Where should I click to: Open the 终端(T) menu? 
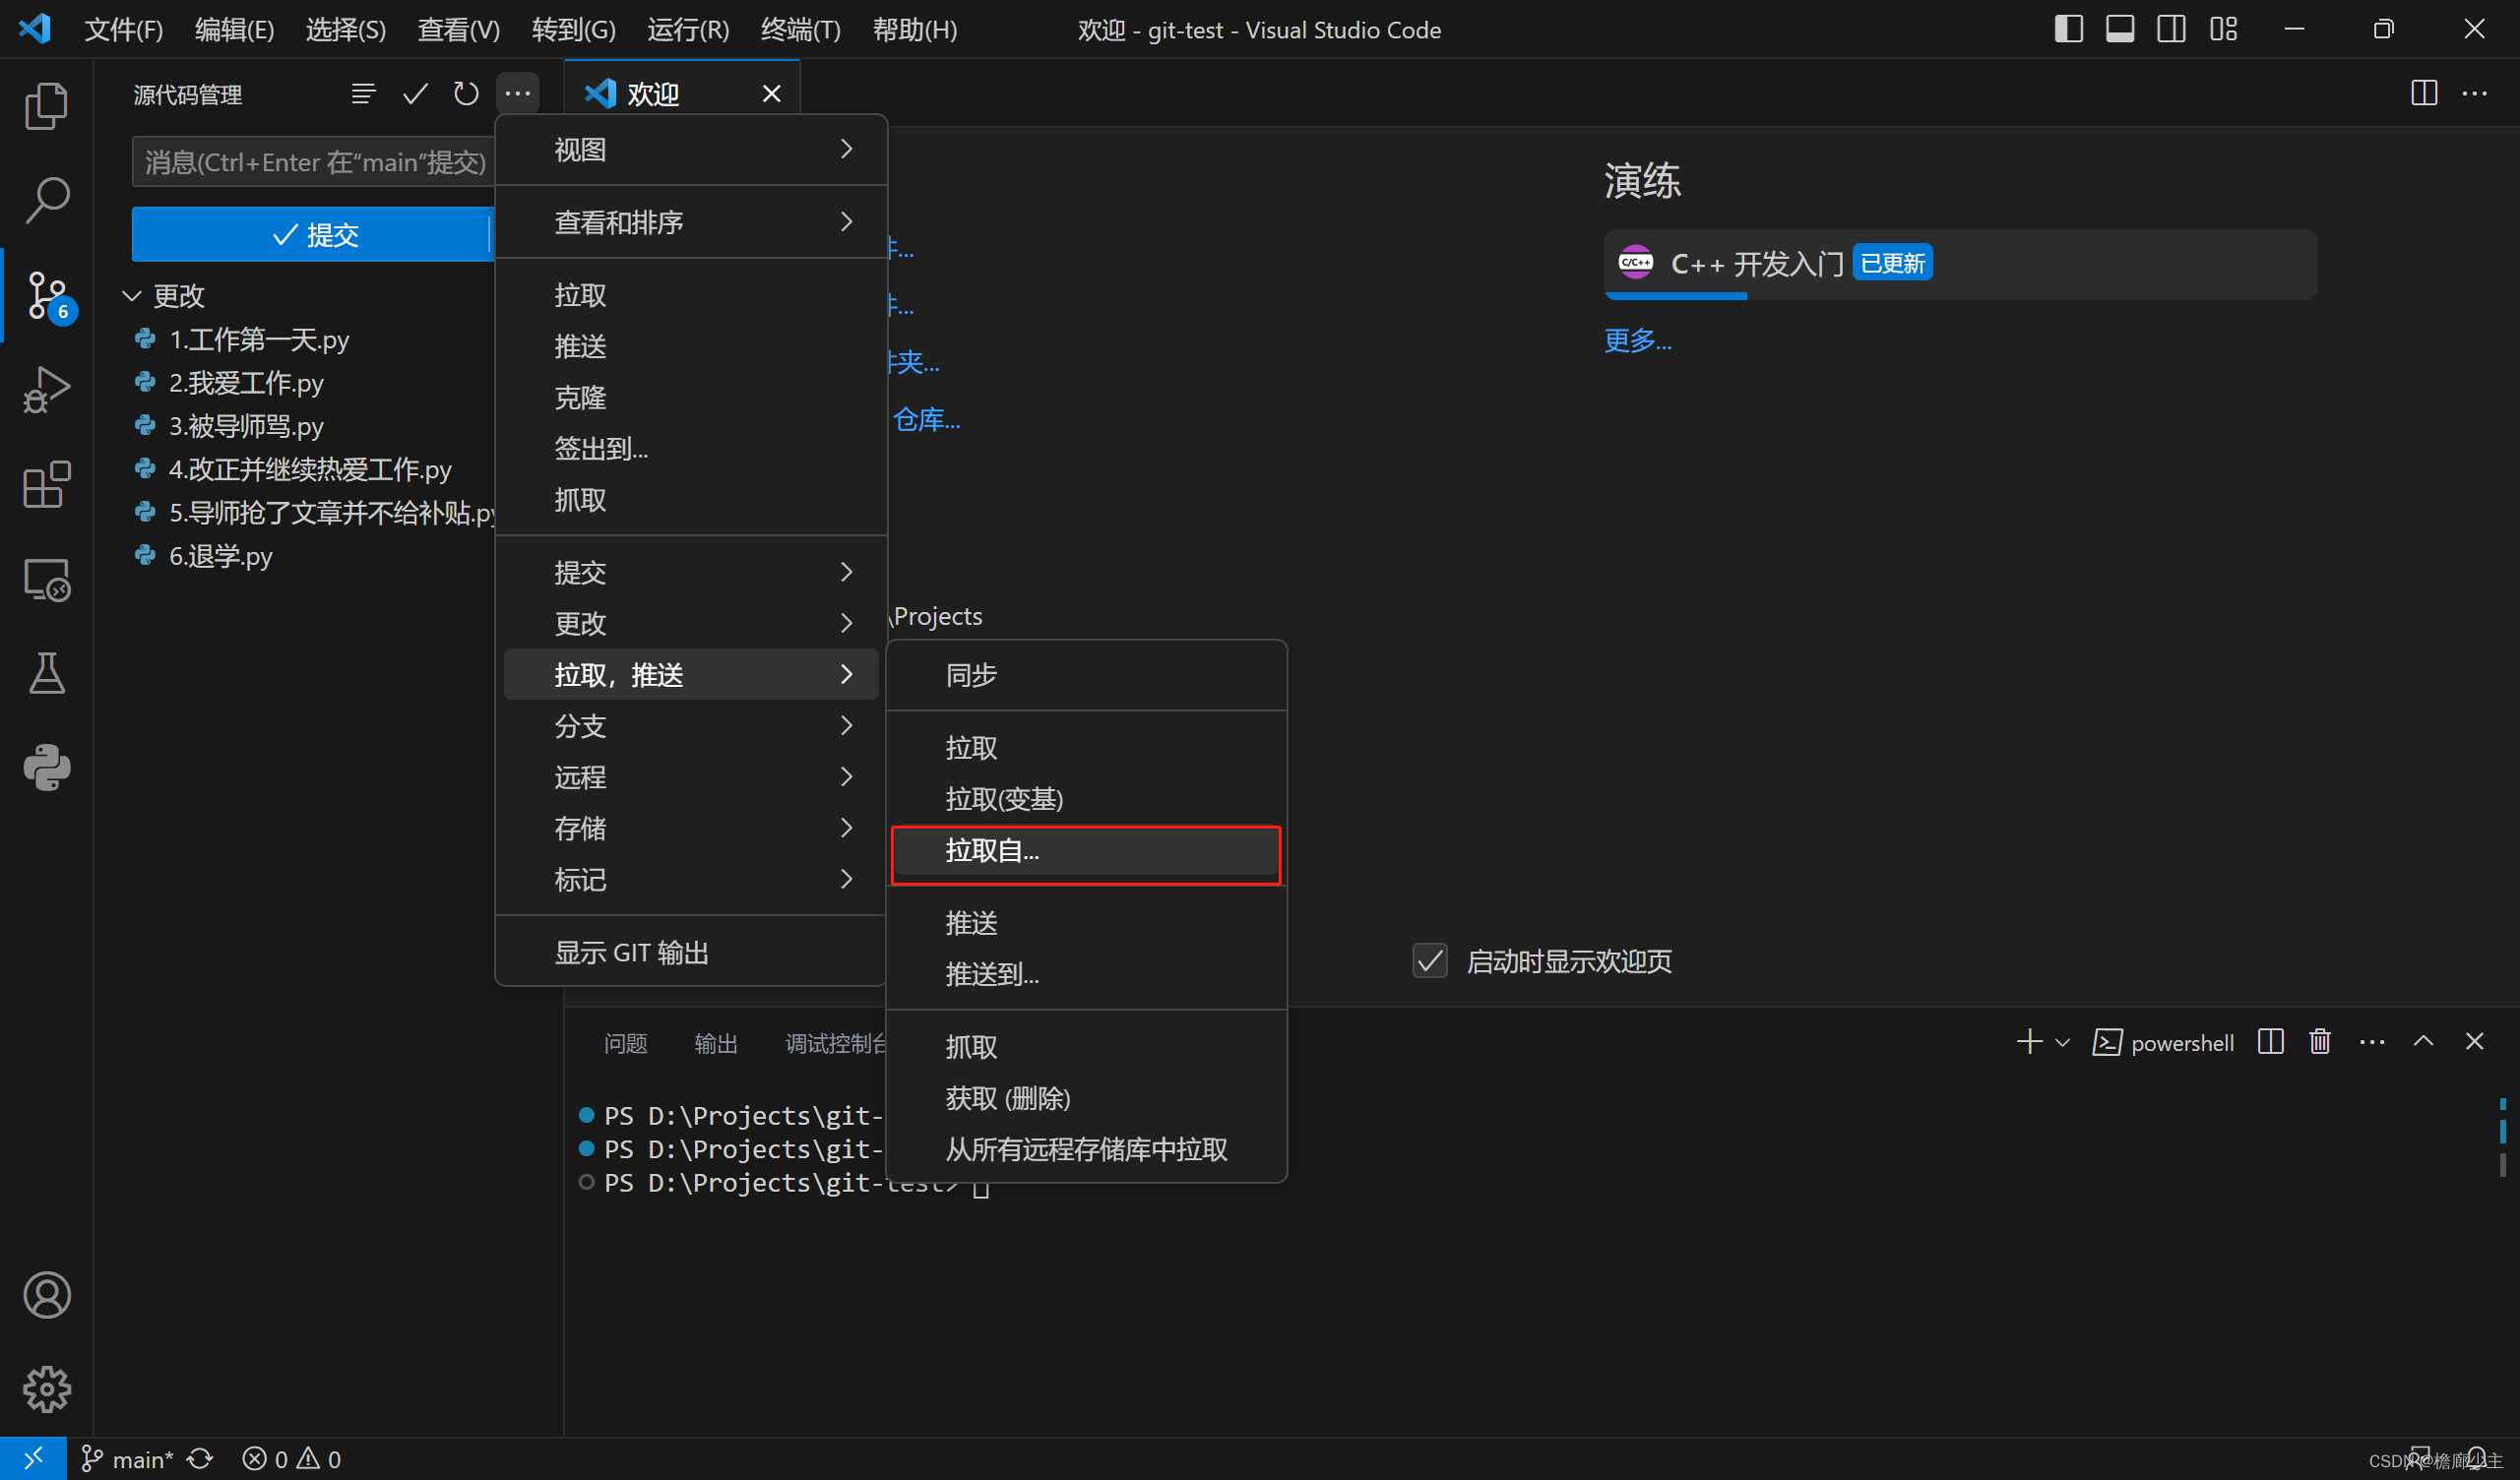point(800,29)
